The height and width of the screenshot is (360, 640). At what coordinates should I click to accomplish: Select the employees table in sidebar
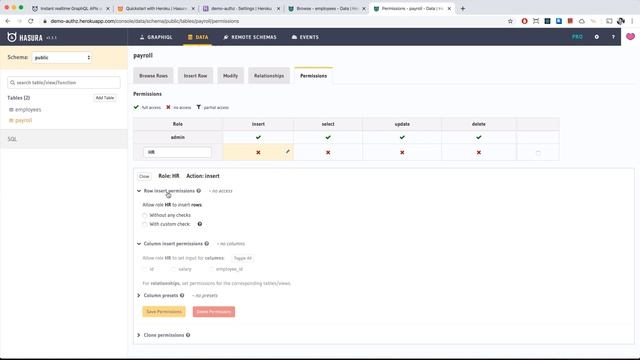coord(28,110)
